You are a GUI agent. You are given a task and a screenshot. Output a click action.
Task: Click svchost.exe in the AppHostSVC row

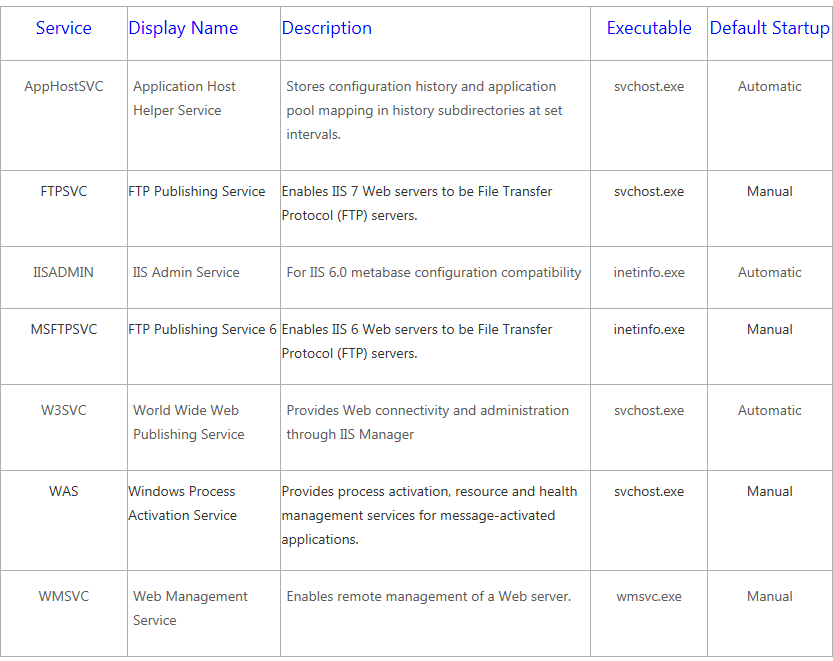(649, 86)
